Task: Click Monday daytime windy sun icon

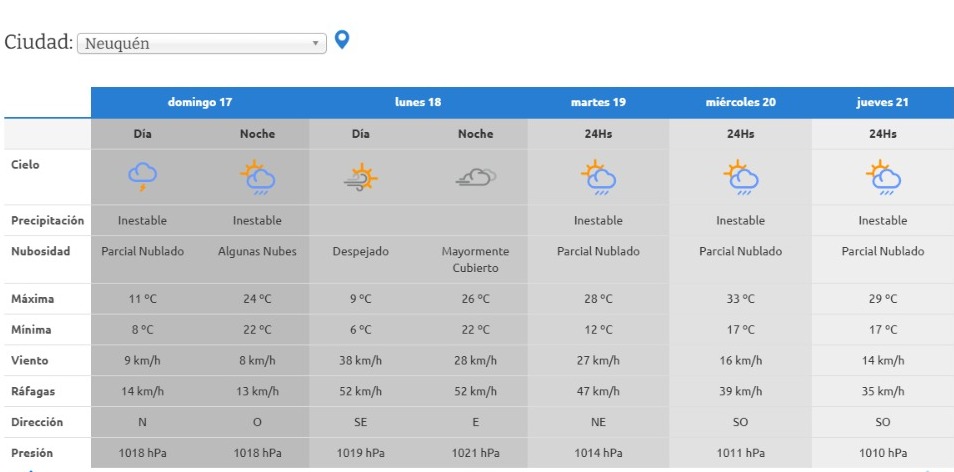Action: (x=360, y=177)
